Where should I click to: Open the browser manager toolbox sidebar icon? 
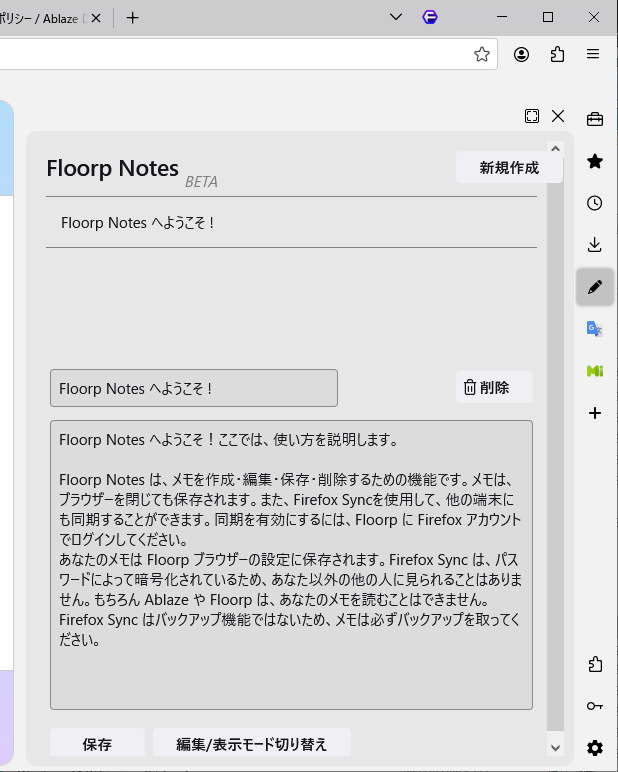(x=594, y=119)
